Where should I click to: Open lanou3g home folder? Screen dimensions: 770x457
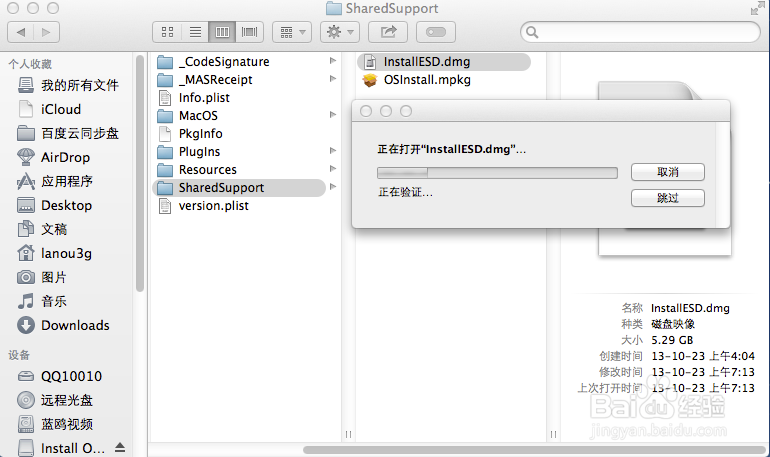(x=54, y=253)
